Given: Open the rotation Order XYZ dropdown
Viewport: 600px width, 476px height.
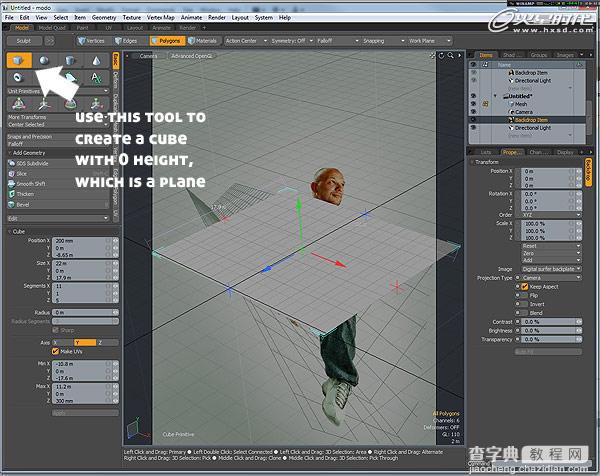Looking at the screenshot, I should pos(551,215).
